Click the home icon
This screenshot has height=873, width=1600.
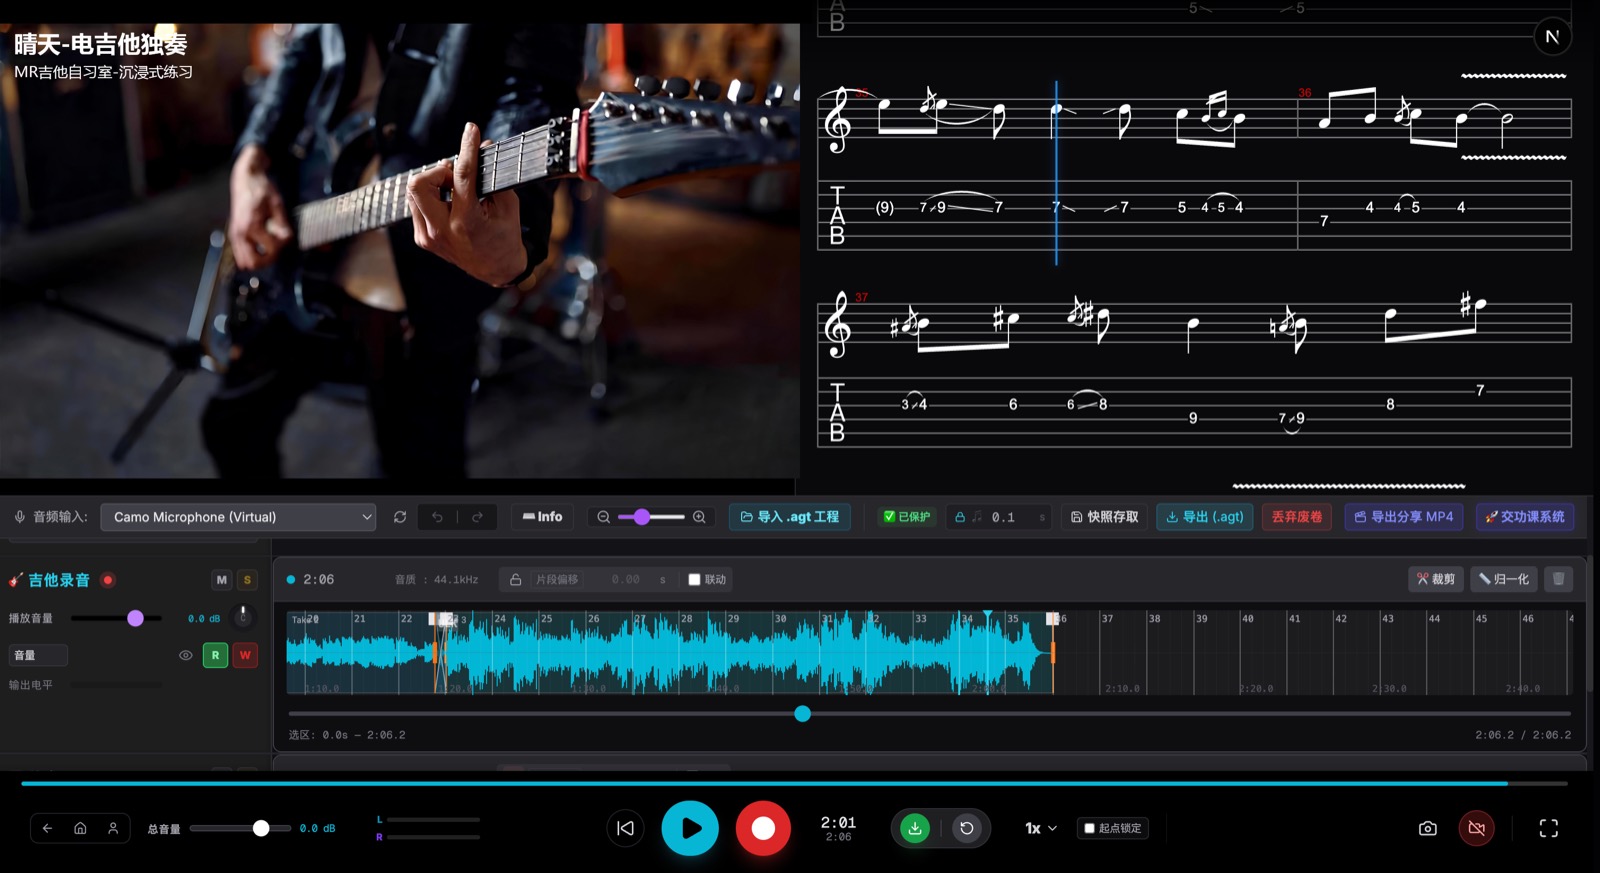coord(80,828)
